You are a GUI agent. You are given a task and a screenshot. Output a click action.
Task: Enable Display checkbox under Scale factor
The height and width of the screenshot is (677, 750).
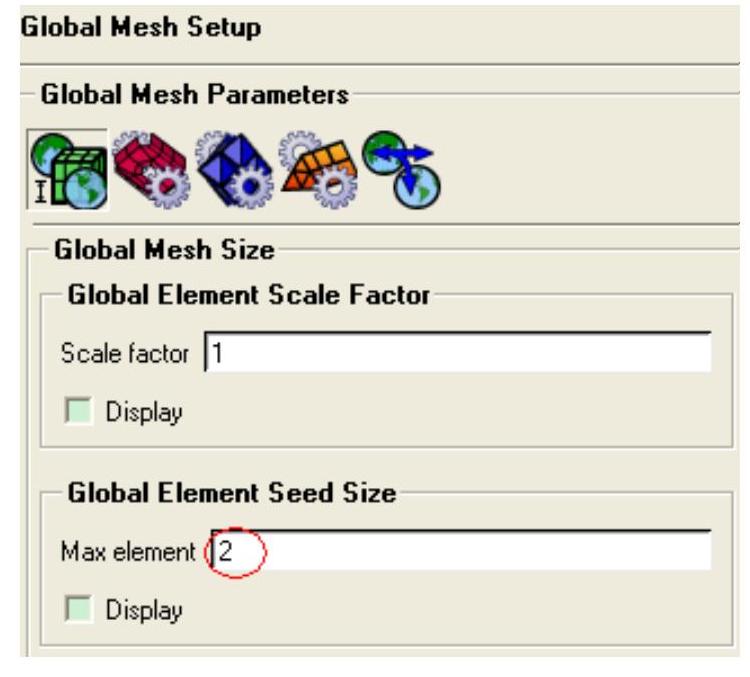[78, 411]
